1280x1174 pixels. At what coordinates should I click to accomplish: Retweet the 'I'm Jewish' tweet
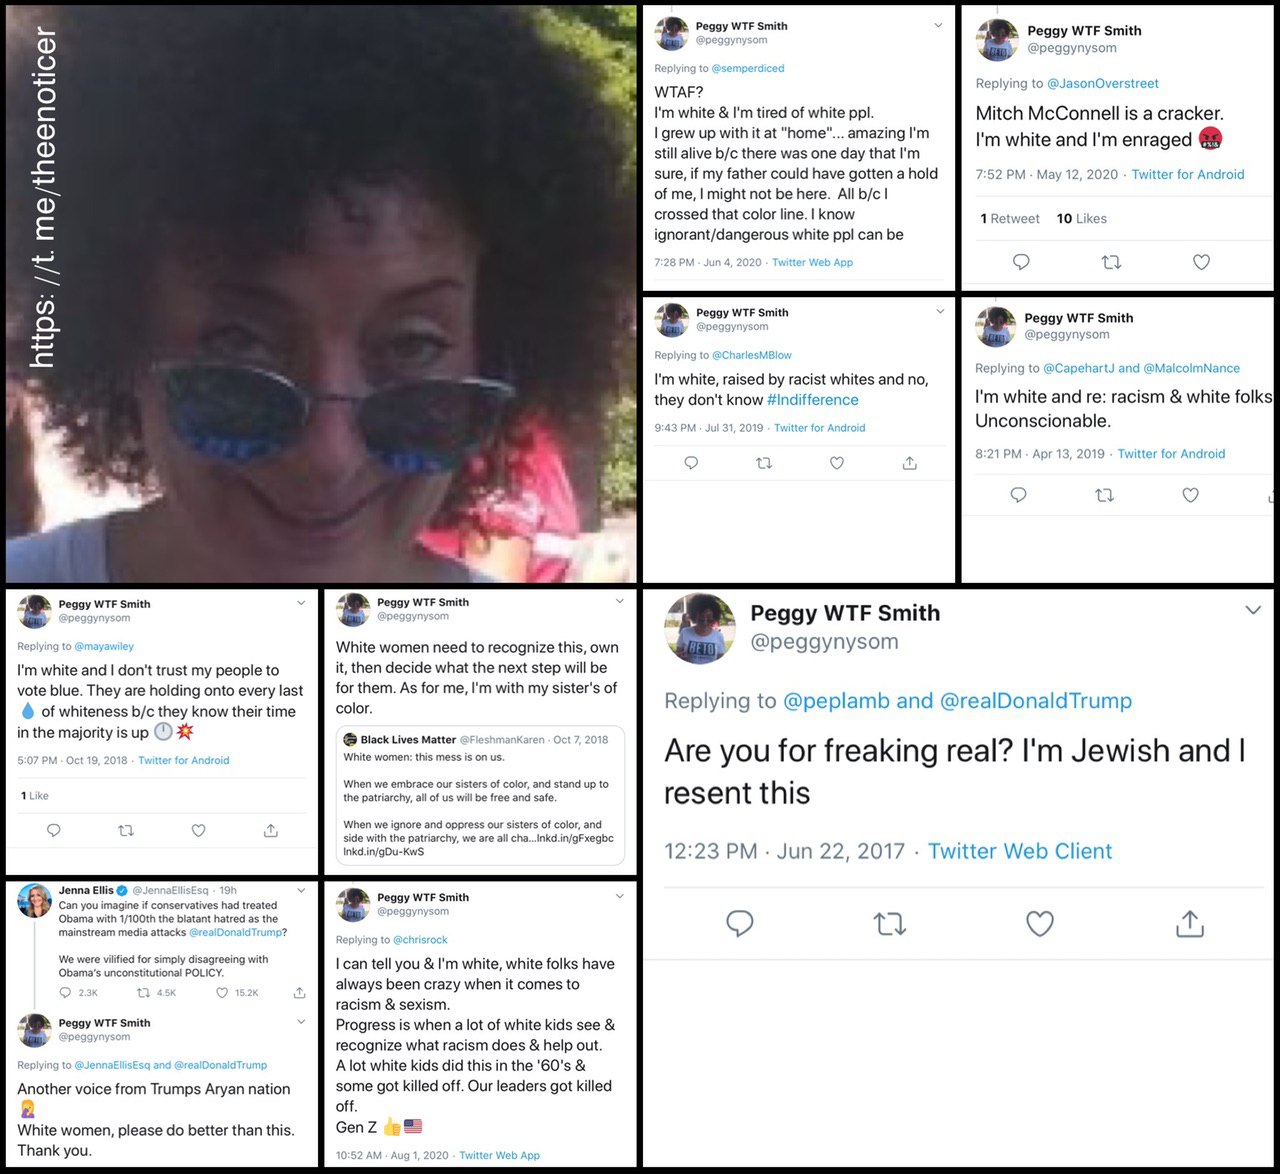coord(890,923)
